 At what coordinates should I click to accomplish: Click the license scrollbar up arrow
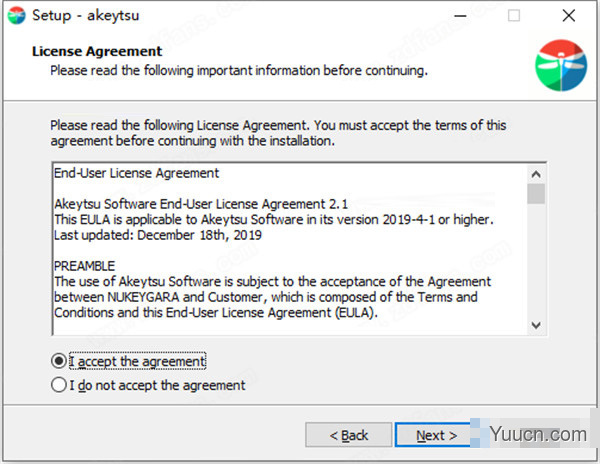click(x=536, y=172)
